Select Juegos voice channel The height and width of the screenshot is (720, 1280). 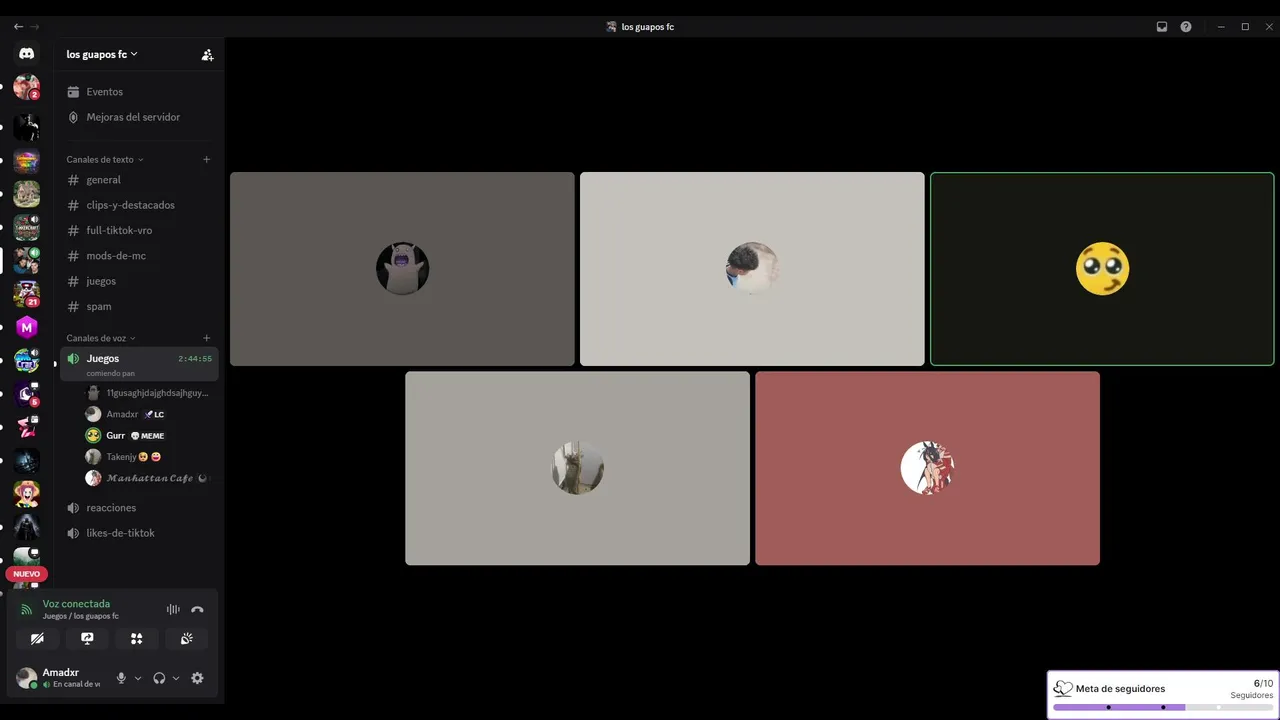[139, 364]
